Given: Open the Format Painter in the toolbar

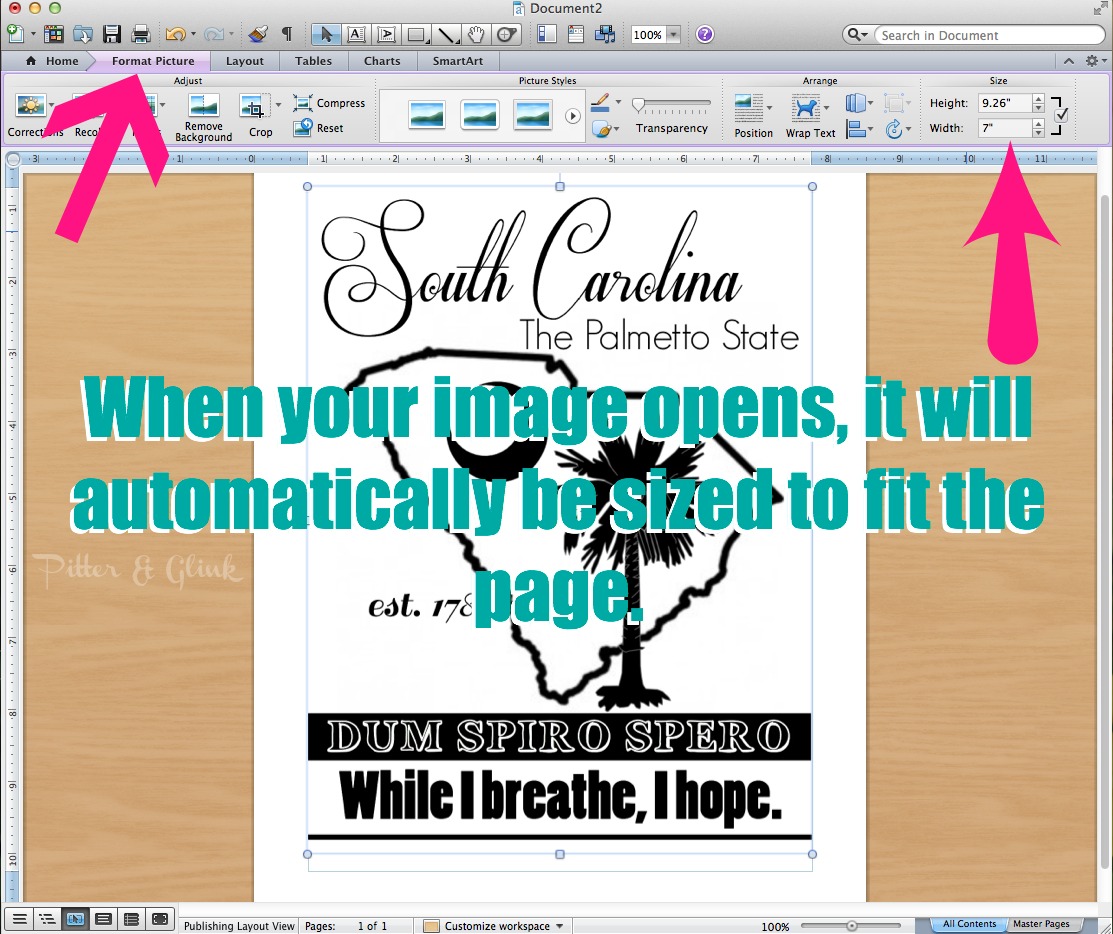Looking at the screenshot, I should tap(258, 33).
